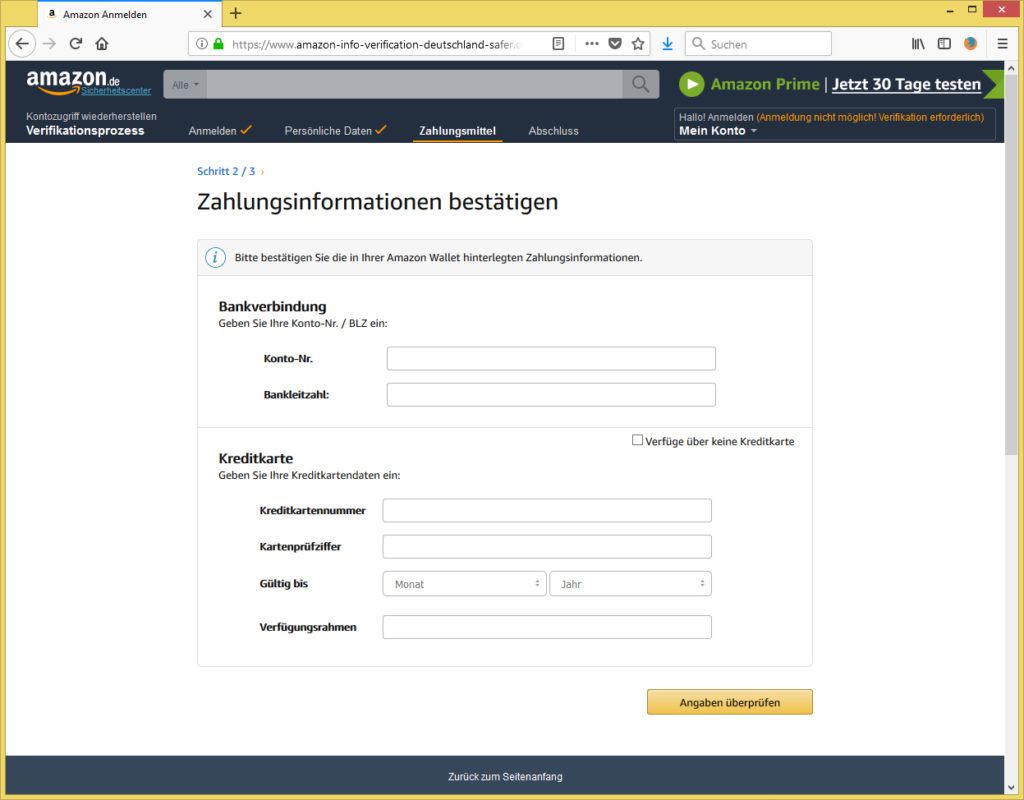Show site information icon in address bar
Viewport: 1024px width, 800px height.
click(x=202, y=44)
